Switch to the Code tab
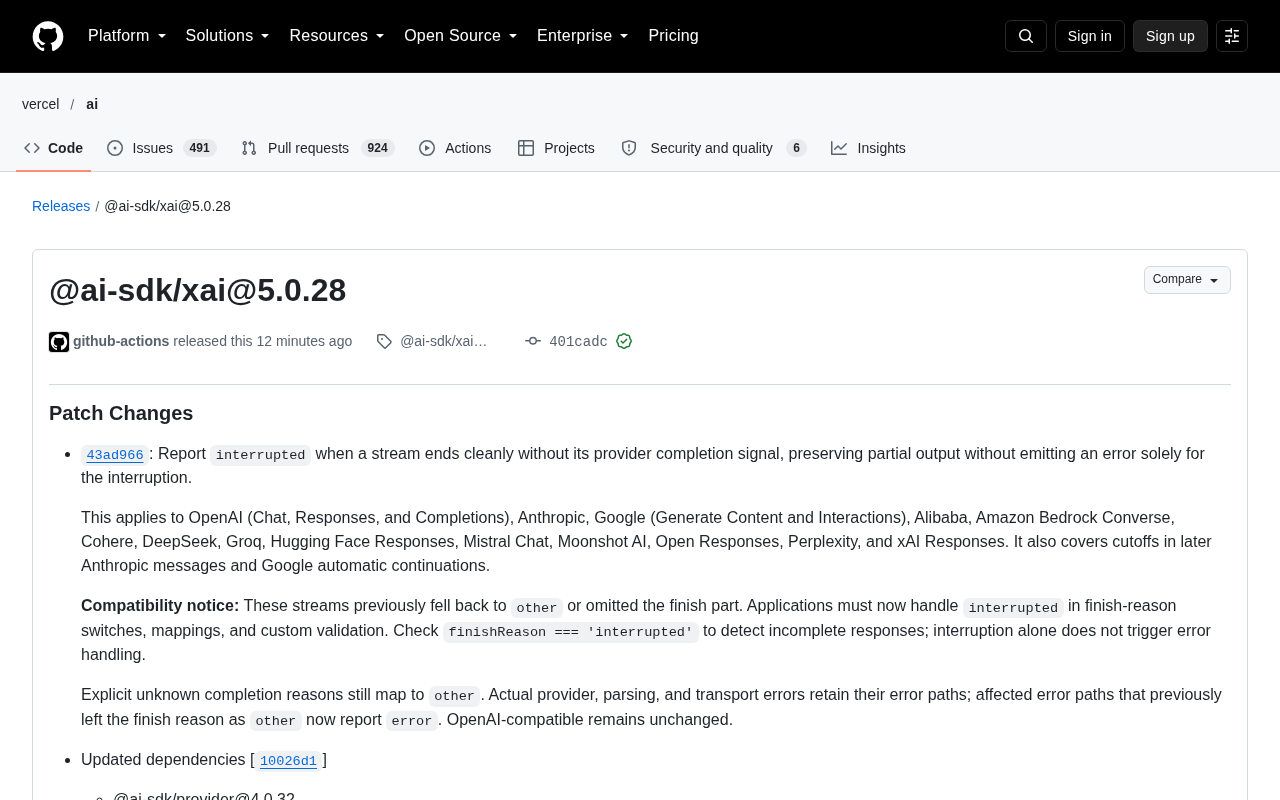 point(54,148)
